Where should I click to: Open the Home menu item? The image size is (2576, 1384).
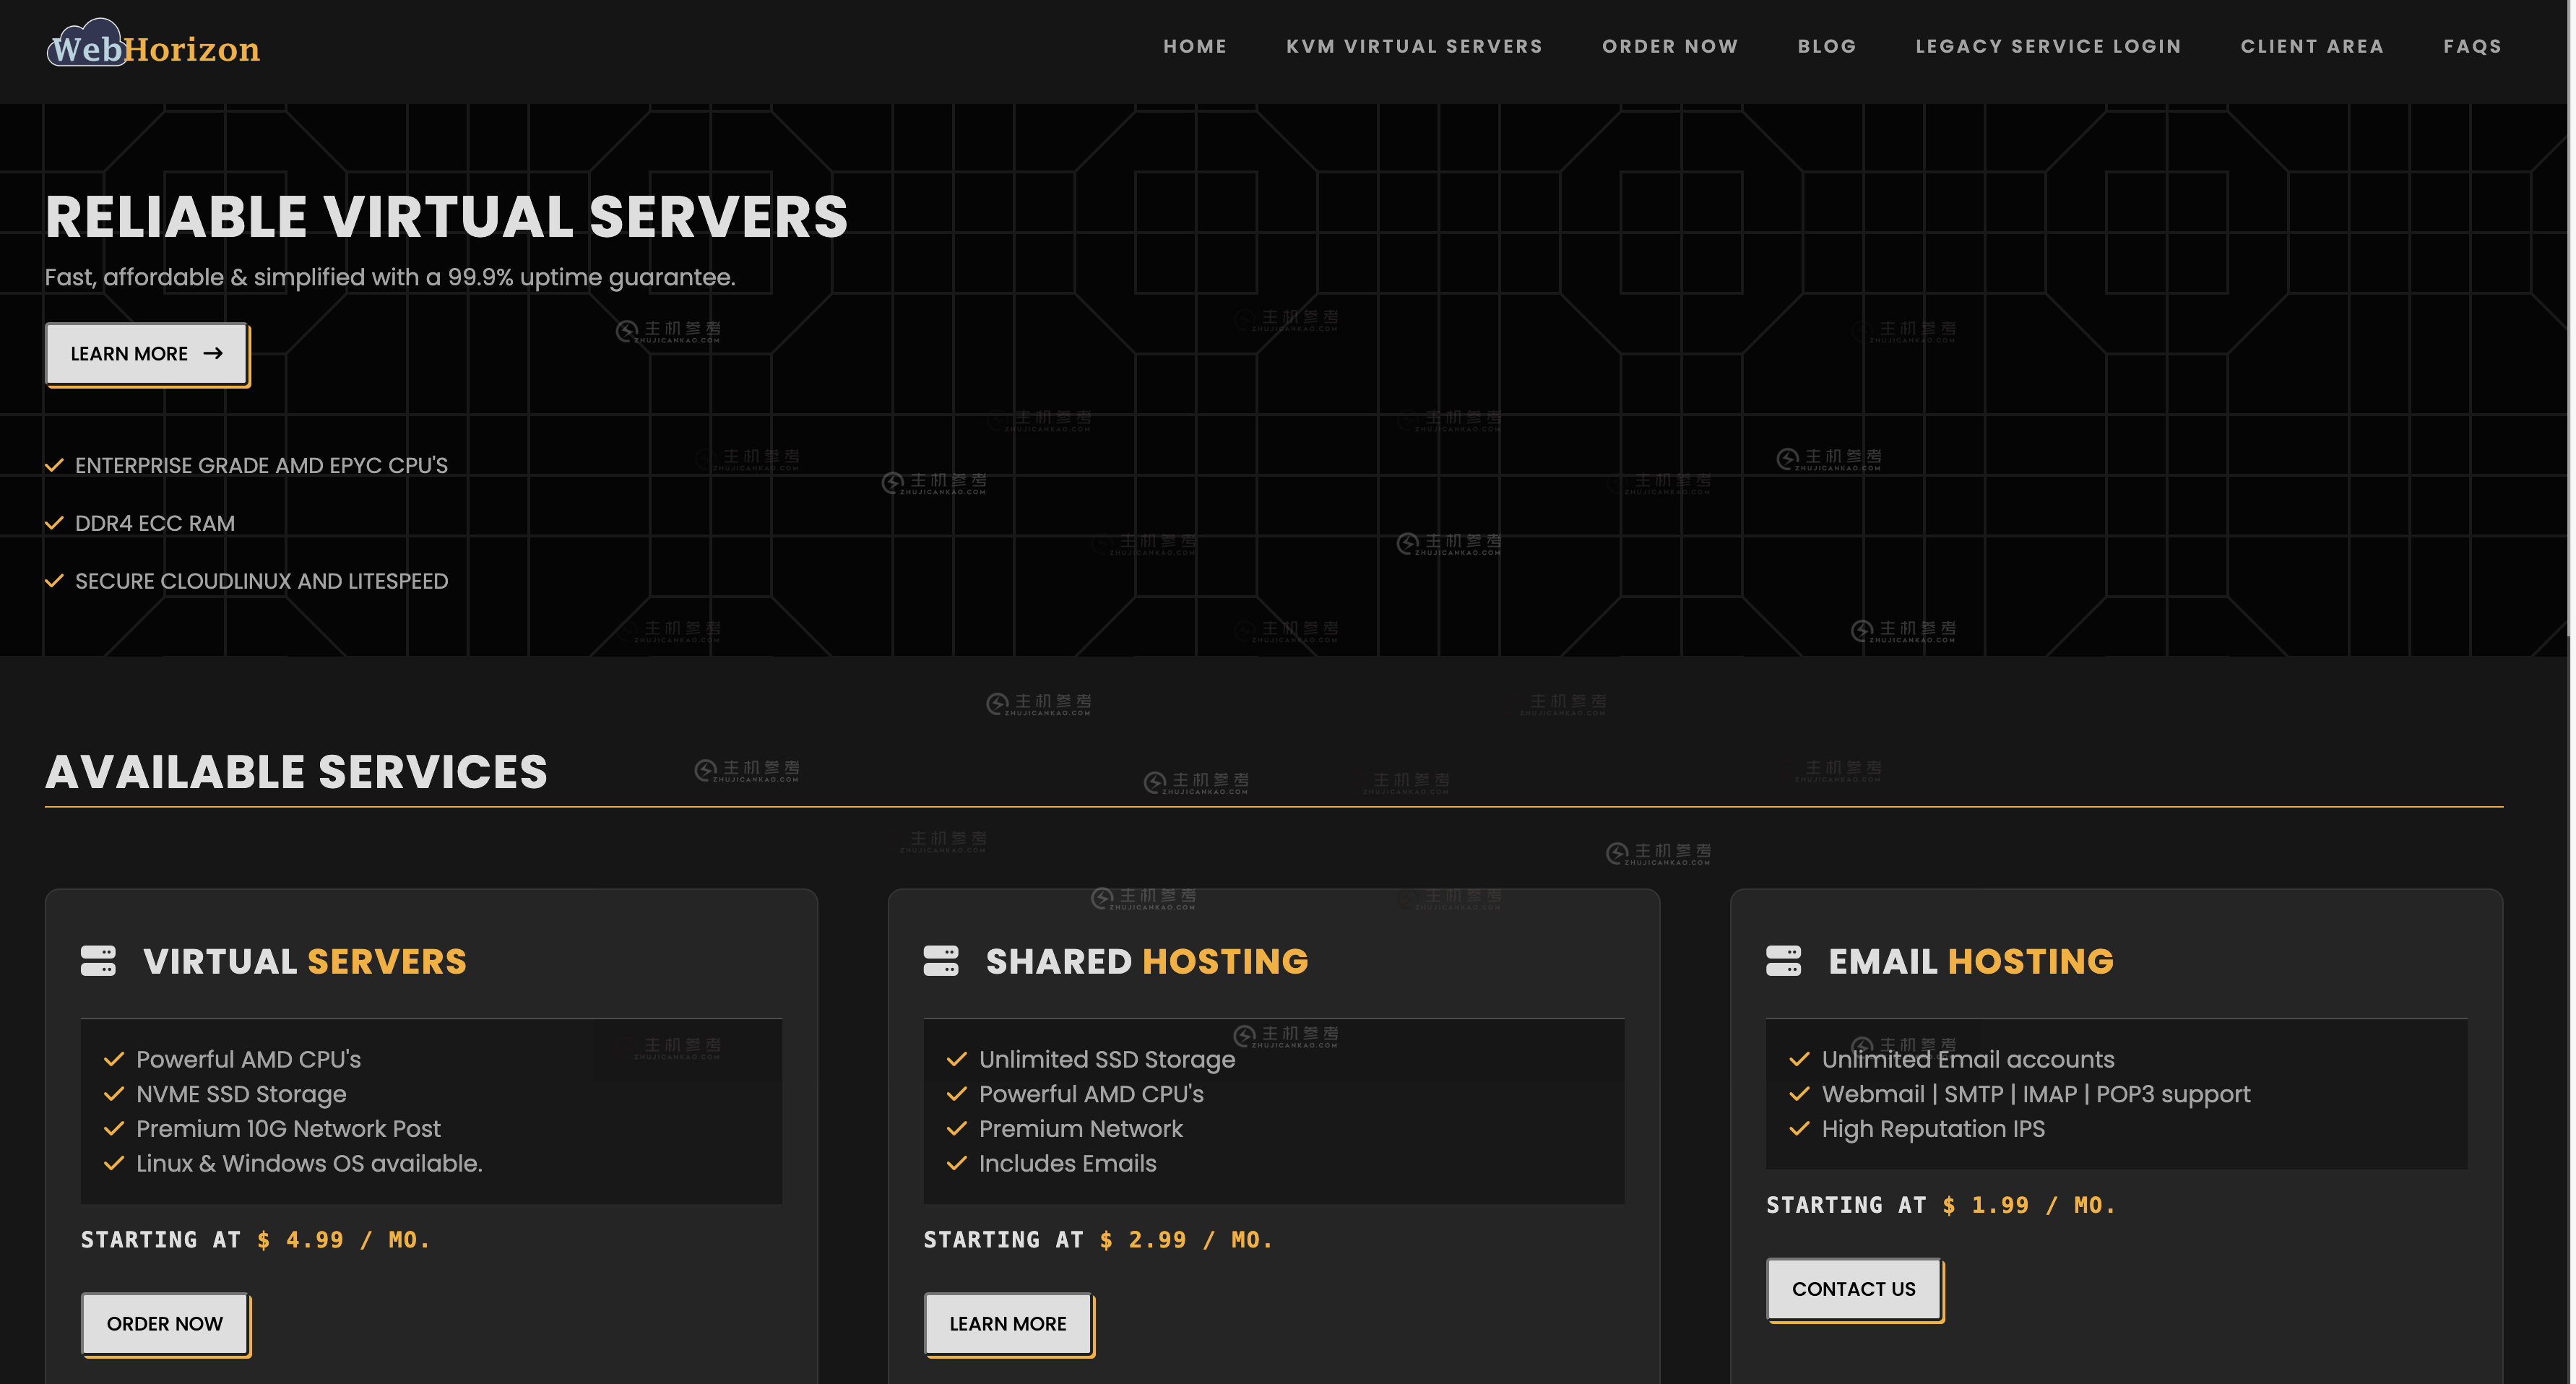coord(1194,46)
